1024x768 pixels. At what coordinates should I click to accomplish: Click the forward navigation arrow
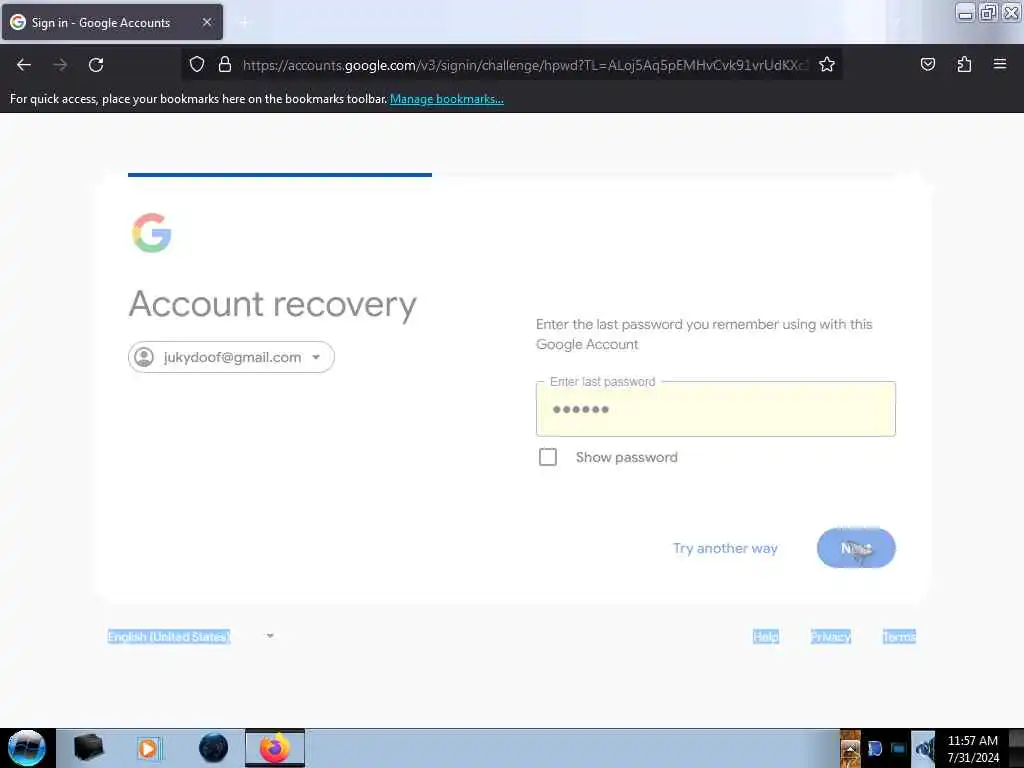(60, 65)
